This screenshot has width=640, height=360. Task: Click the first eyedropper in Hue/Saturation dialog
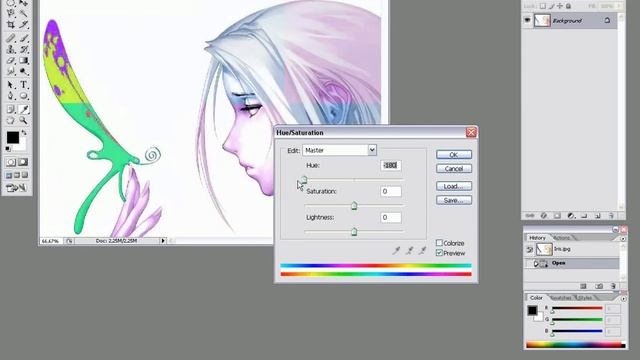[x=396, y=250]
